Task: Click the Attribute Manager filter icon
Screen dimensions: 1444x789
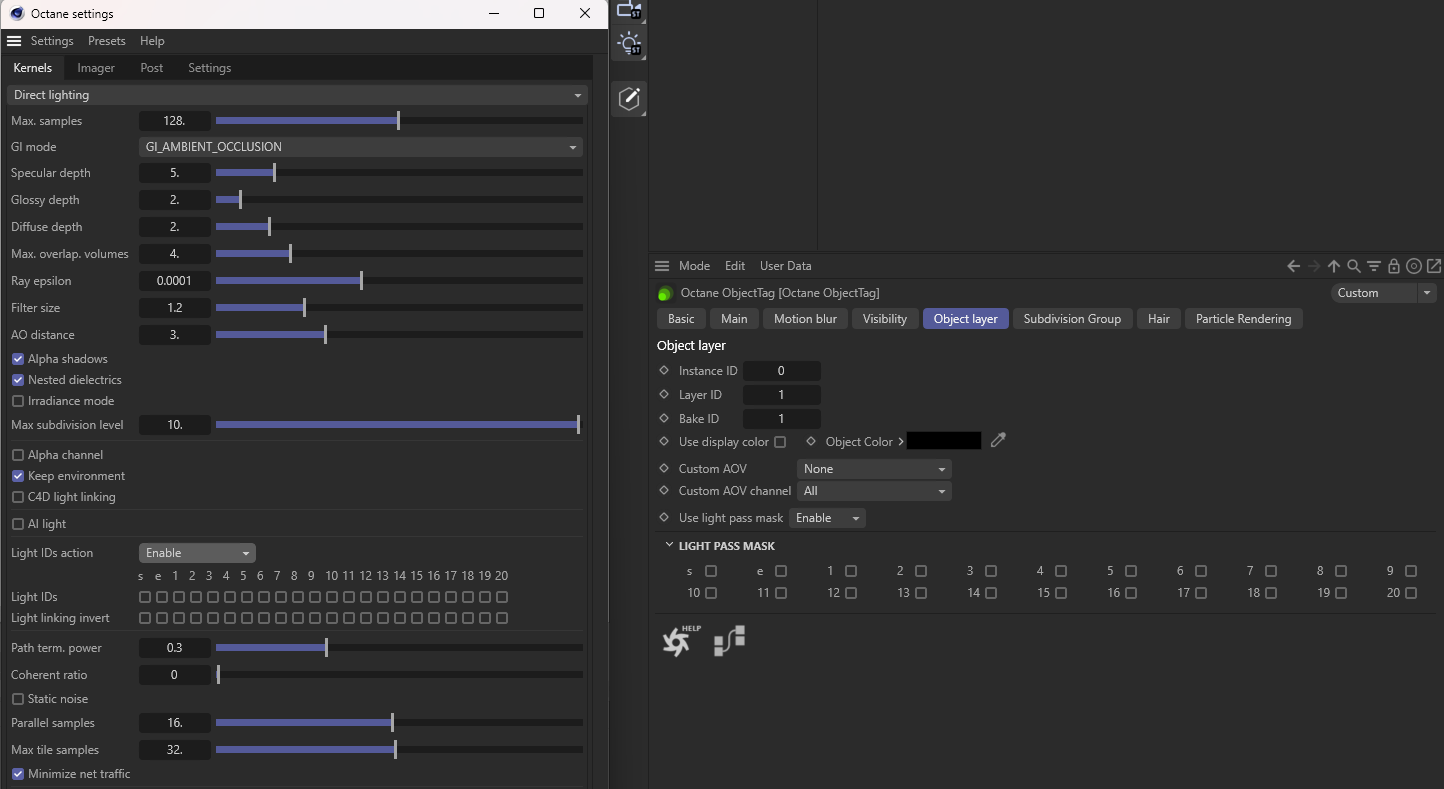Action: (x=1374, y=266)
